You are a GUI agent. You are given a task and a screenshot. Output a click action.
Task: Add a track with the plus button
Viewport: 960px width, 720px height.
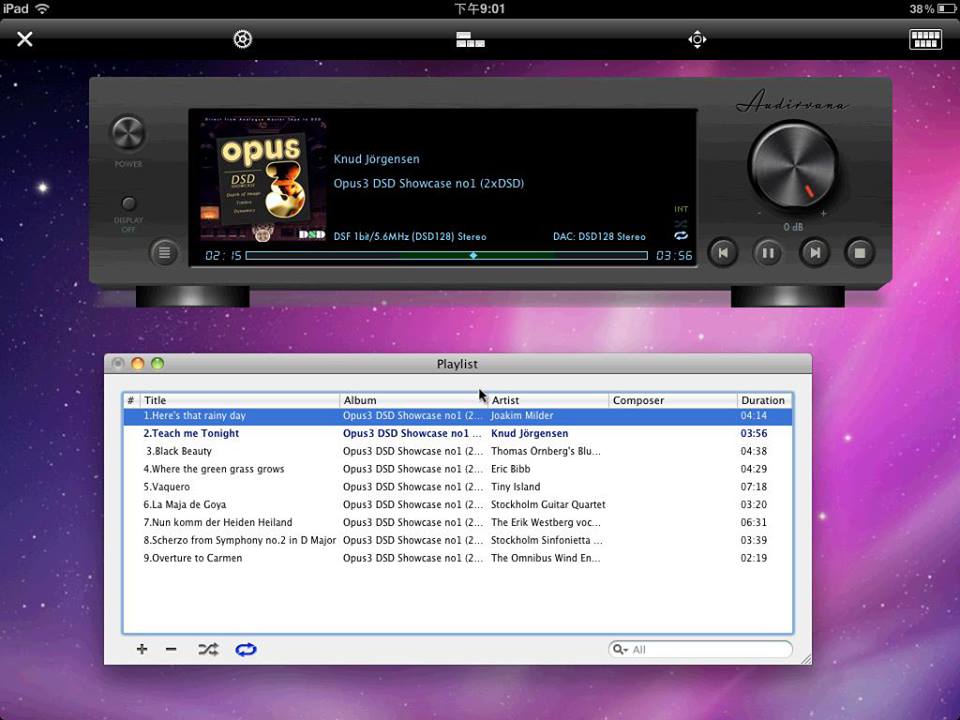[142, 649]
